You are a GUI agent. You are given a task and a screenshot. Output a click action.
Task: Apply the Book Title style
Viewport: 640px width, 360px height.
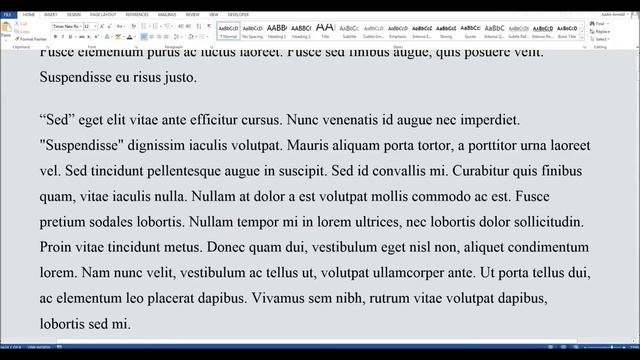[567, 31]
